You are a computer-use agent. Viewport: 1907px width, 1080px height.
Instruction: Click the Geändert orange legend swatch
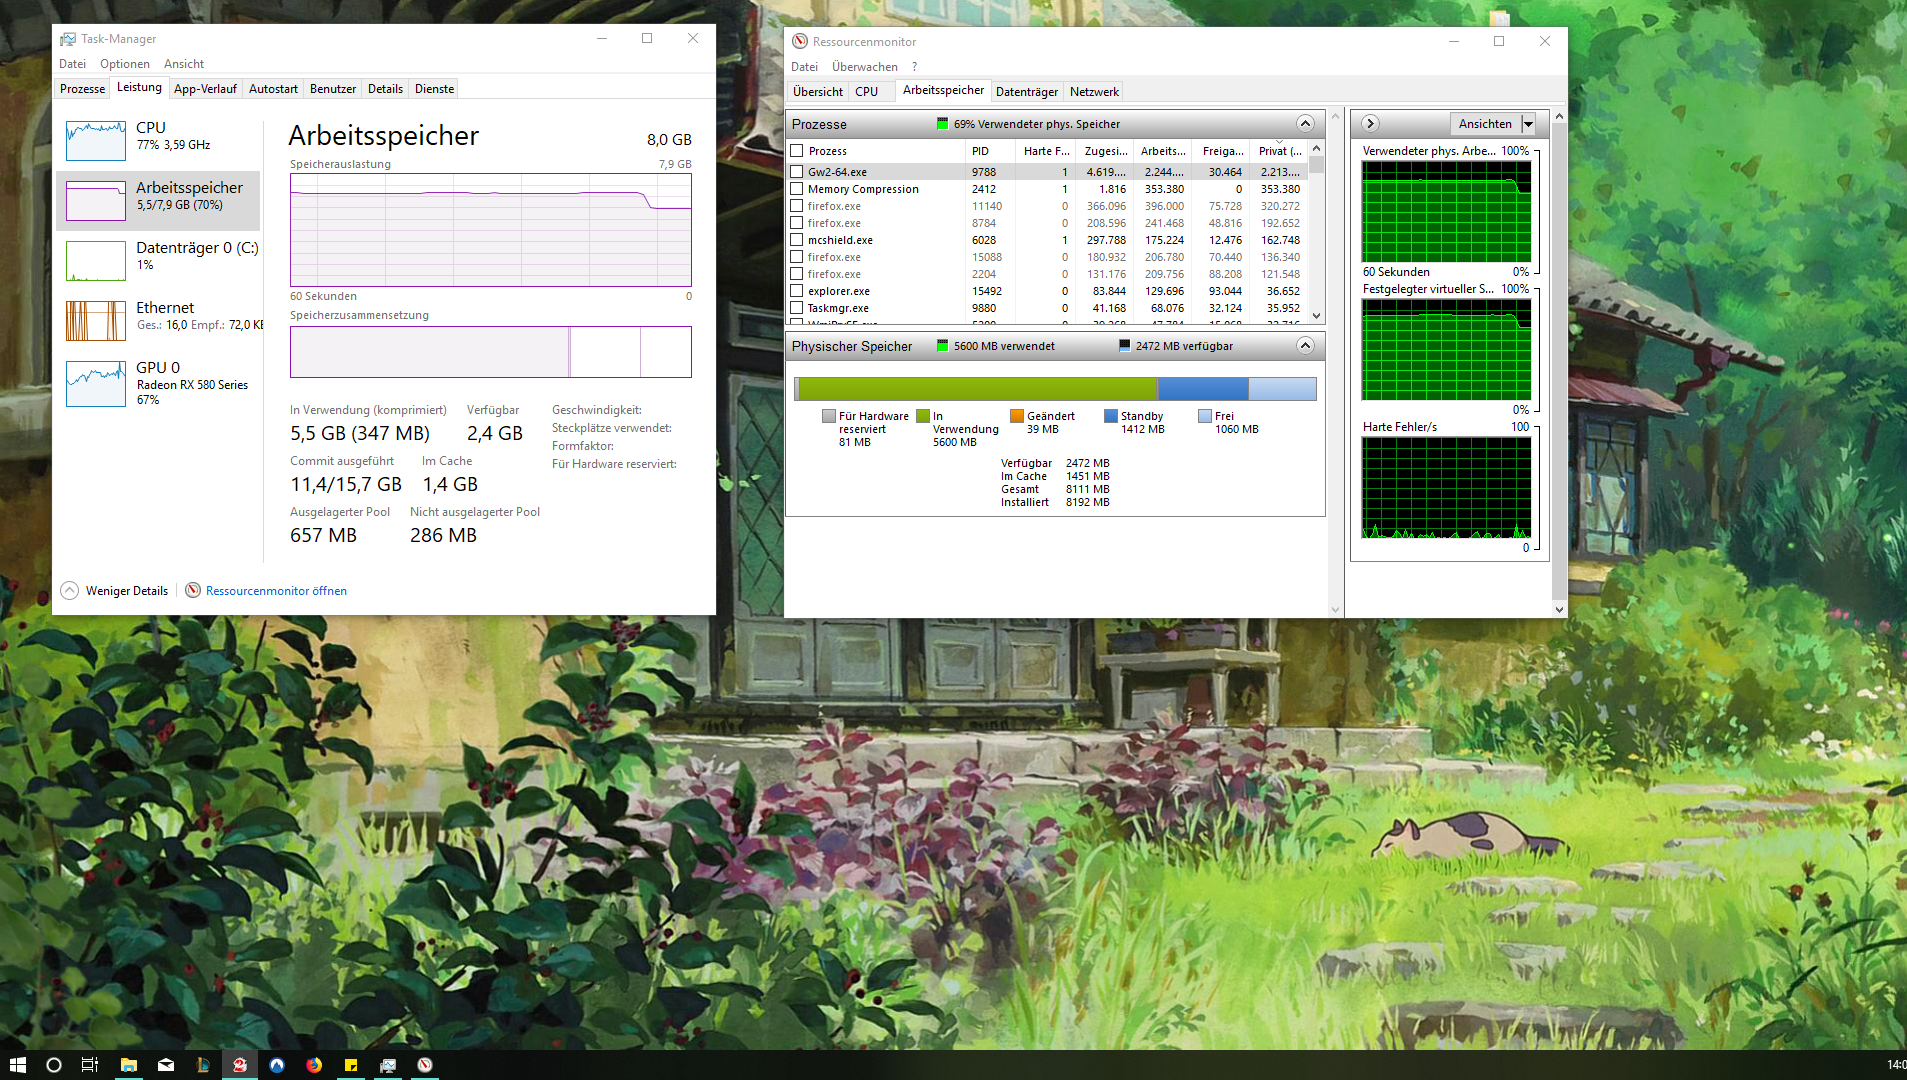[1017, 416]
